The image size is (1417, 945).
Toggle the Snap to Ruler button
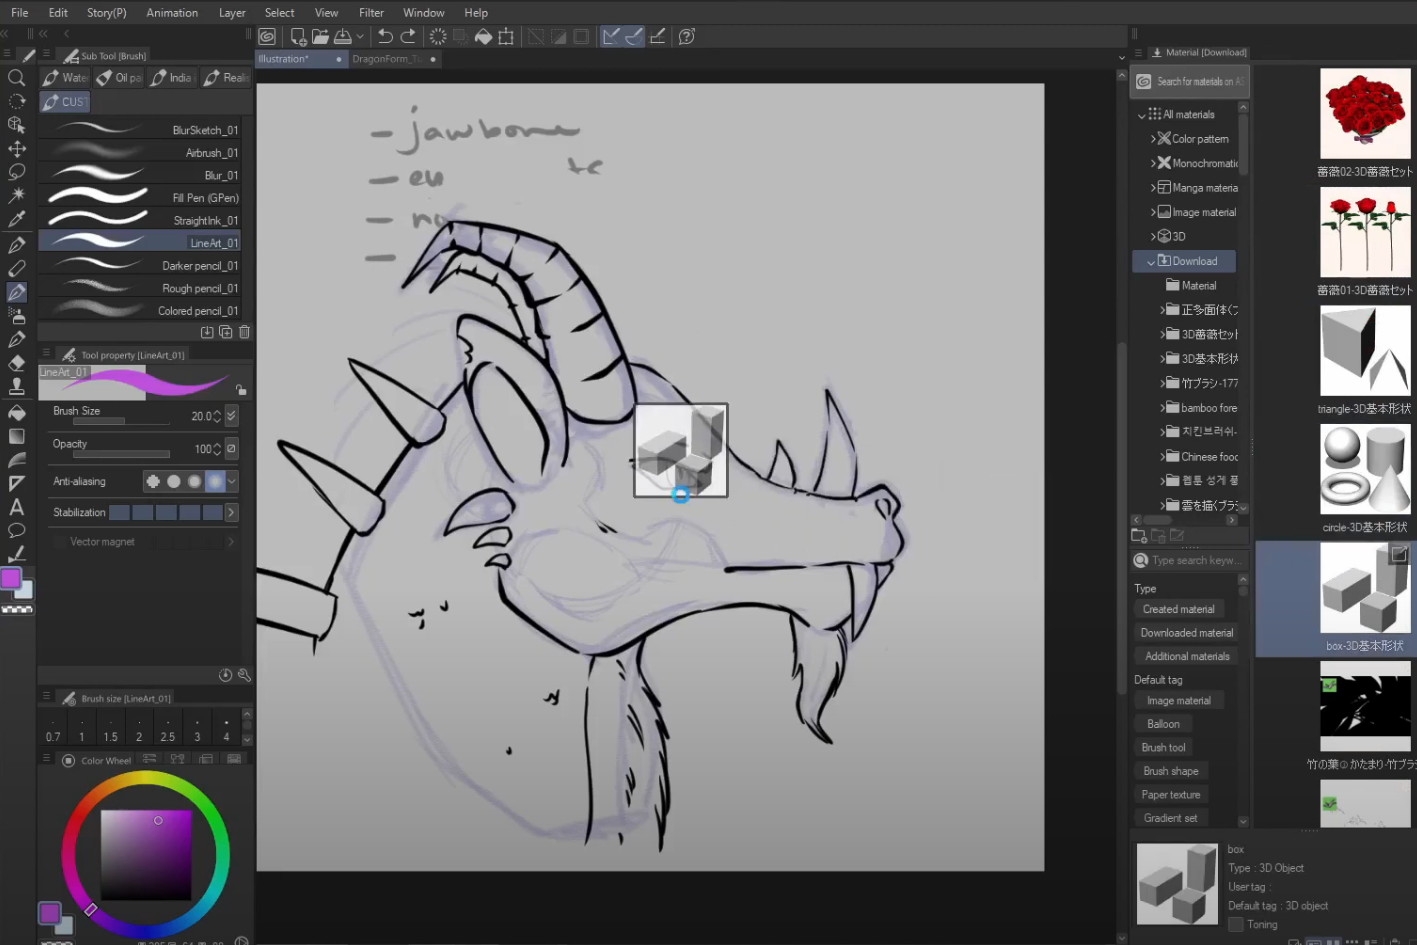click(610, 37)
